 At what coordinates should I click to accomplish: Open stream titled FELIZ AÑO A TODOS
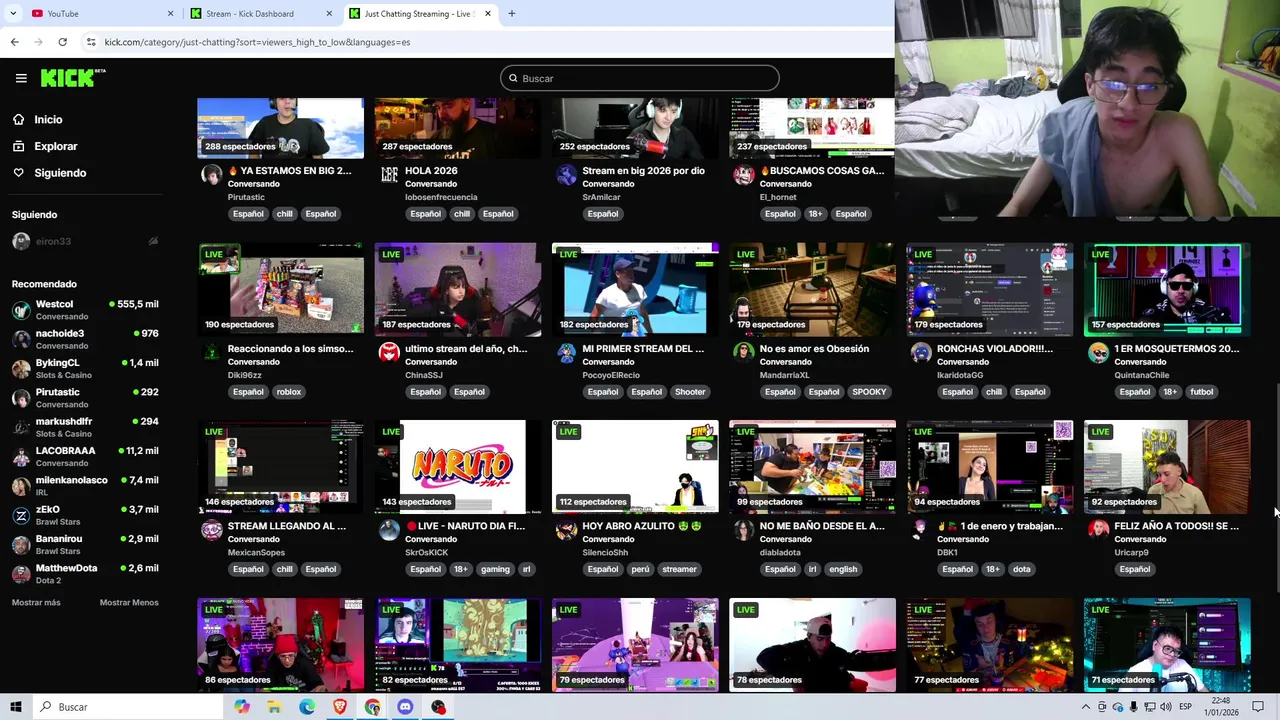(1176, 526)
